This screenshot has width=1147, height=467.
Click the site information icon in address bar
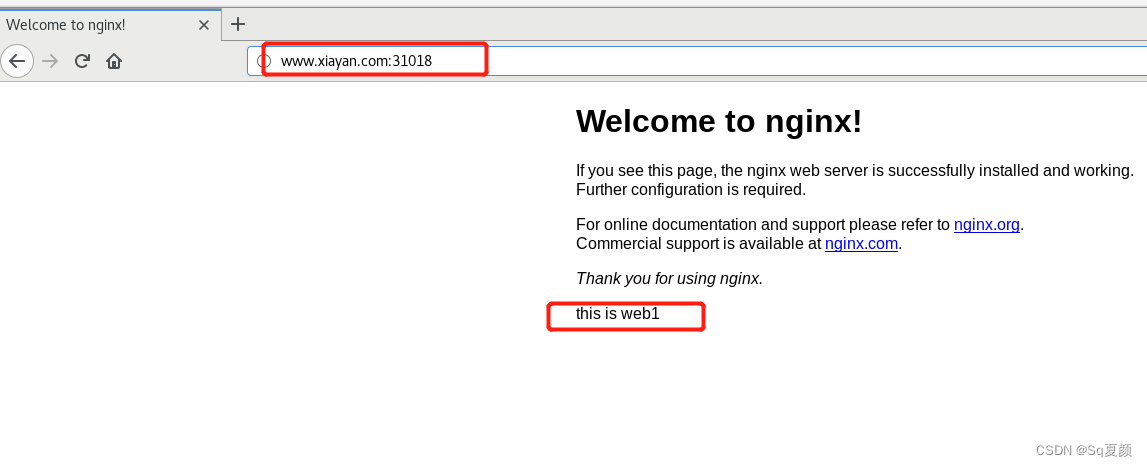(x=265, y=61)
